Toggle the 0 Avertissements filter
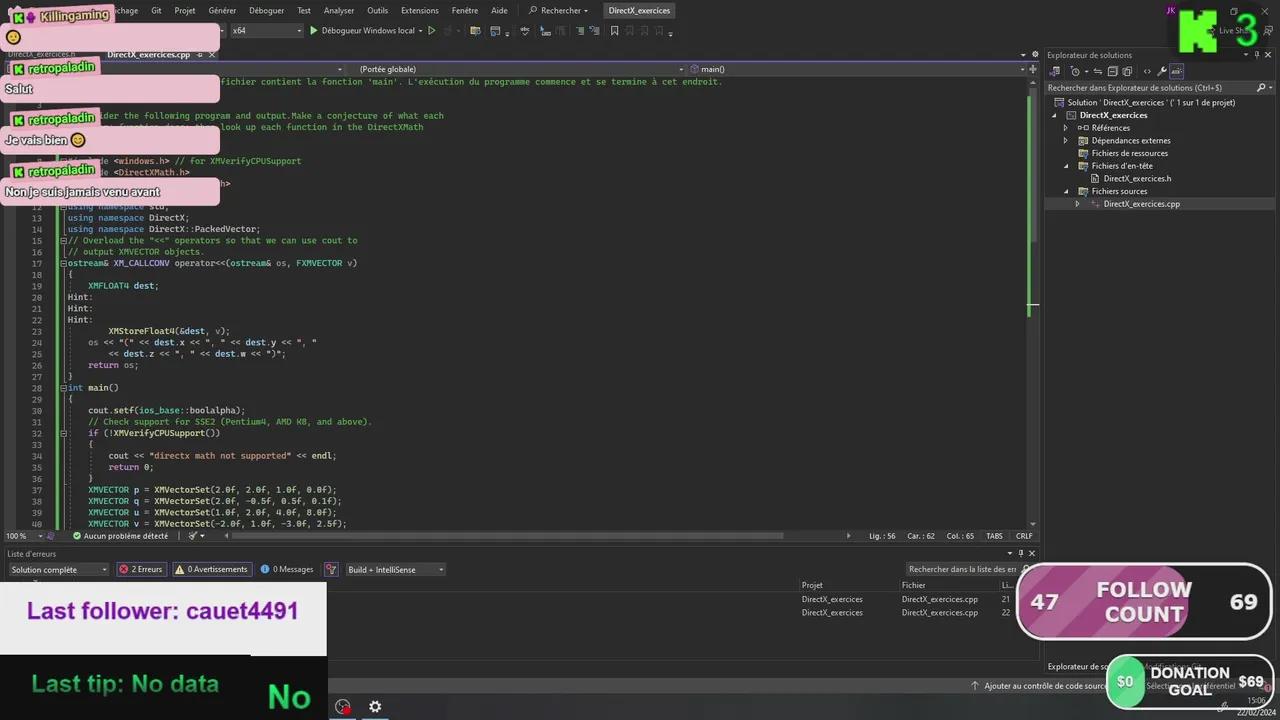1280x720 pixels. [x=211, y=569]
